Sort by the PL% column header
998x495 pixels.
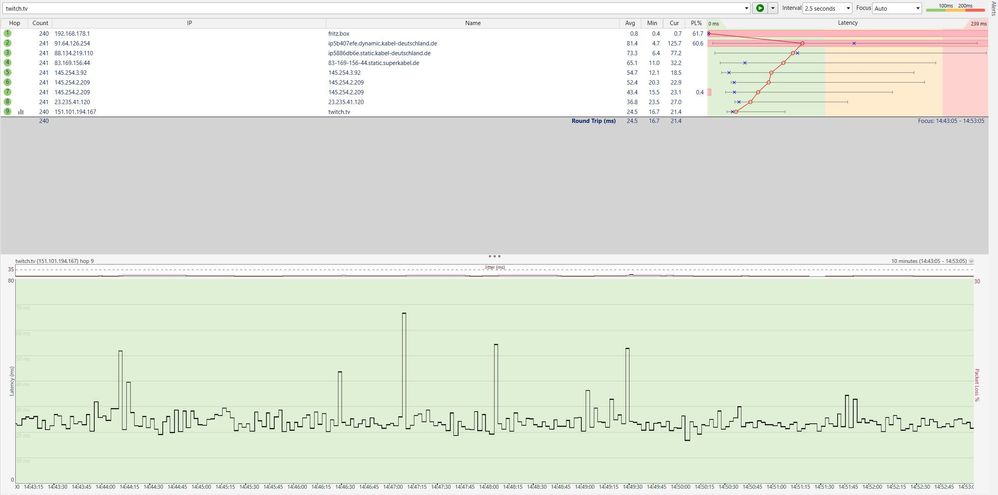click(x=696, y=23)
